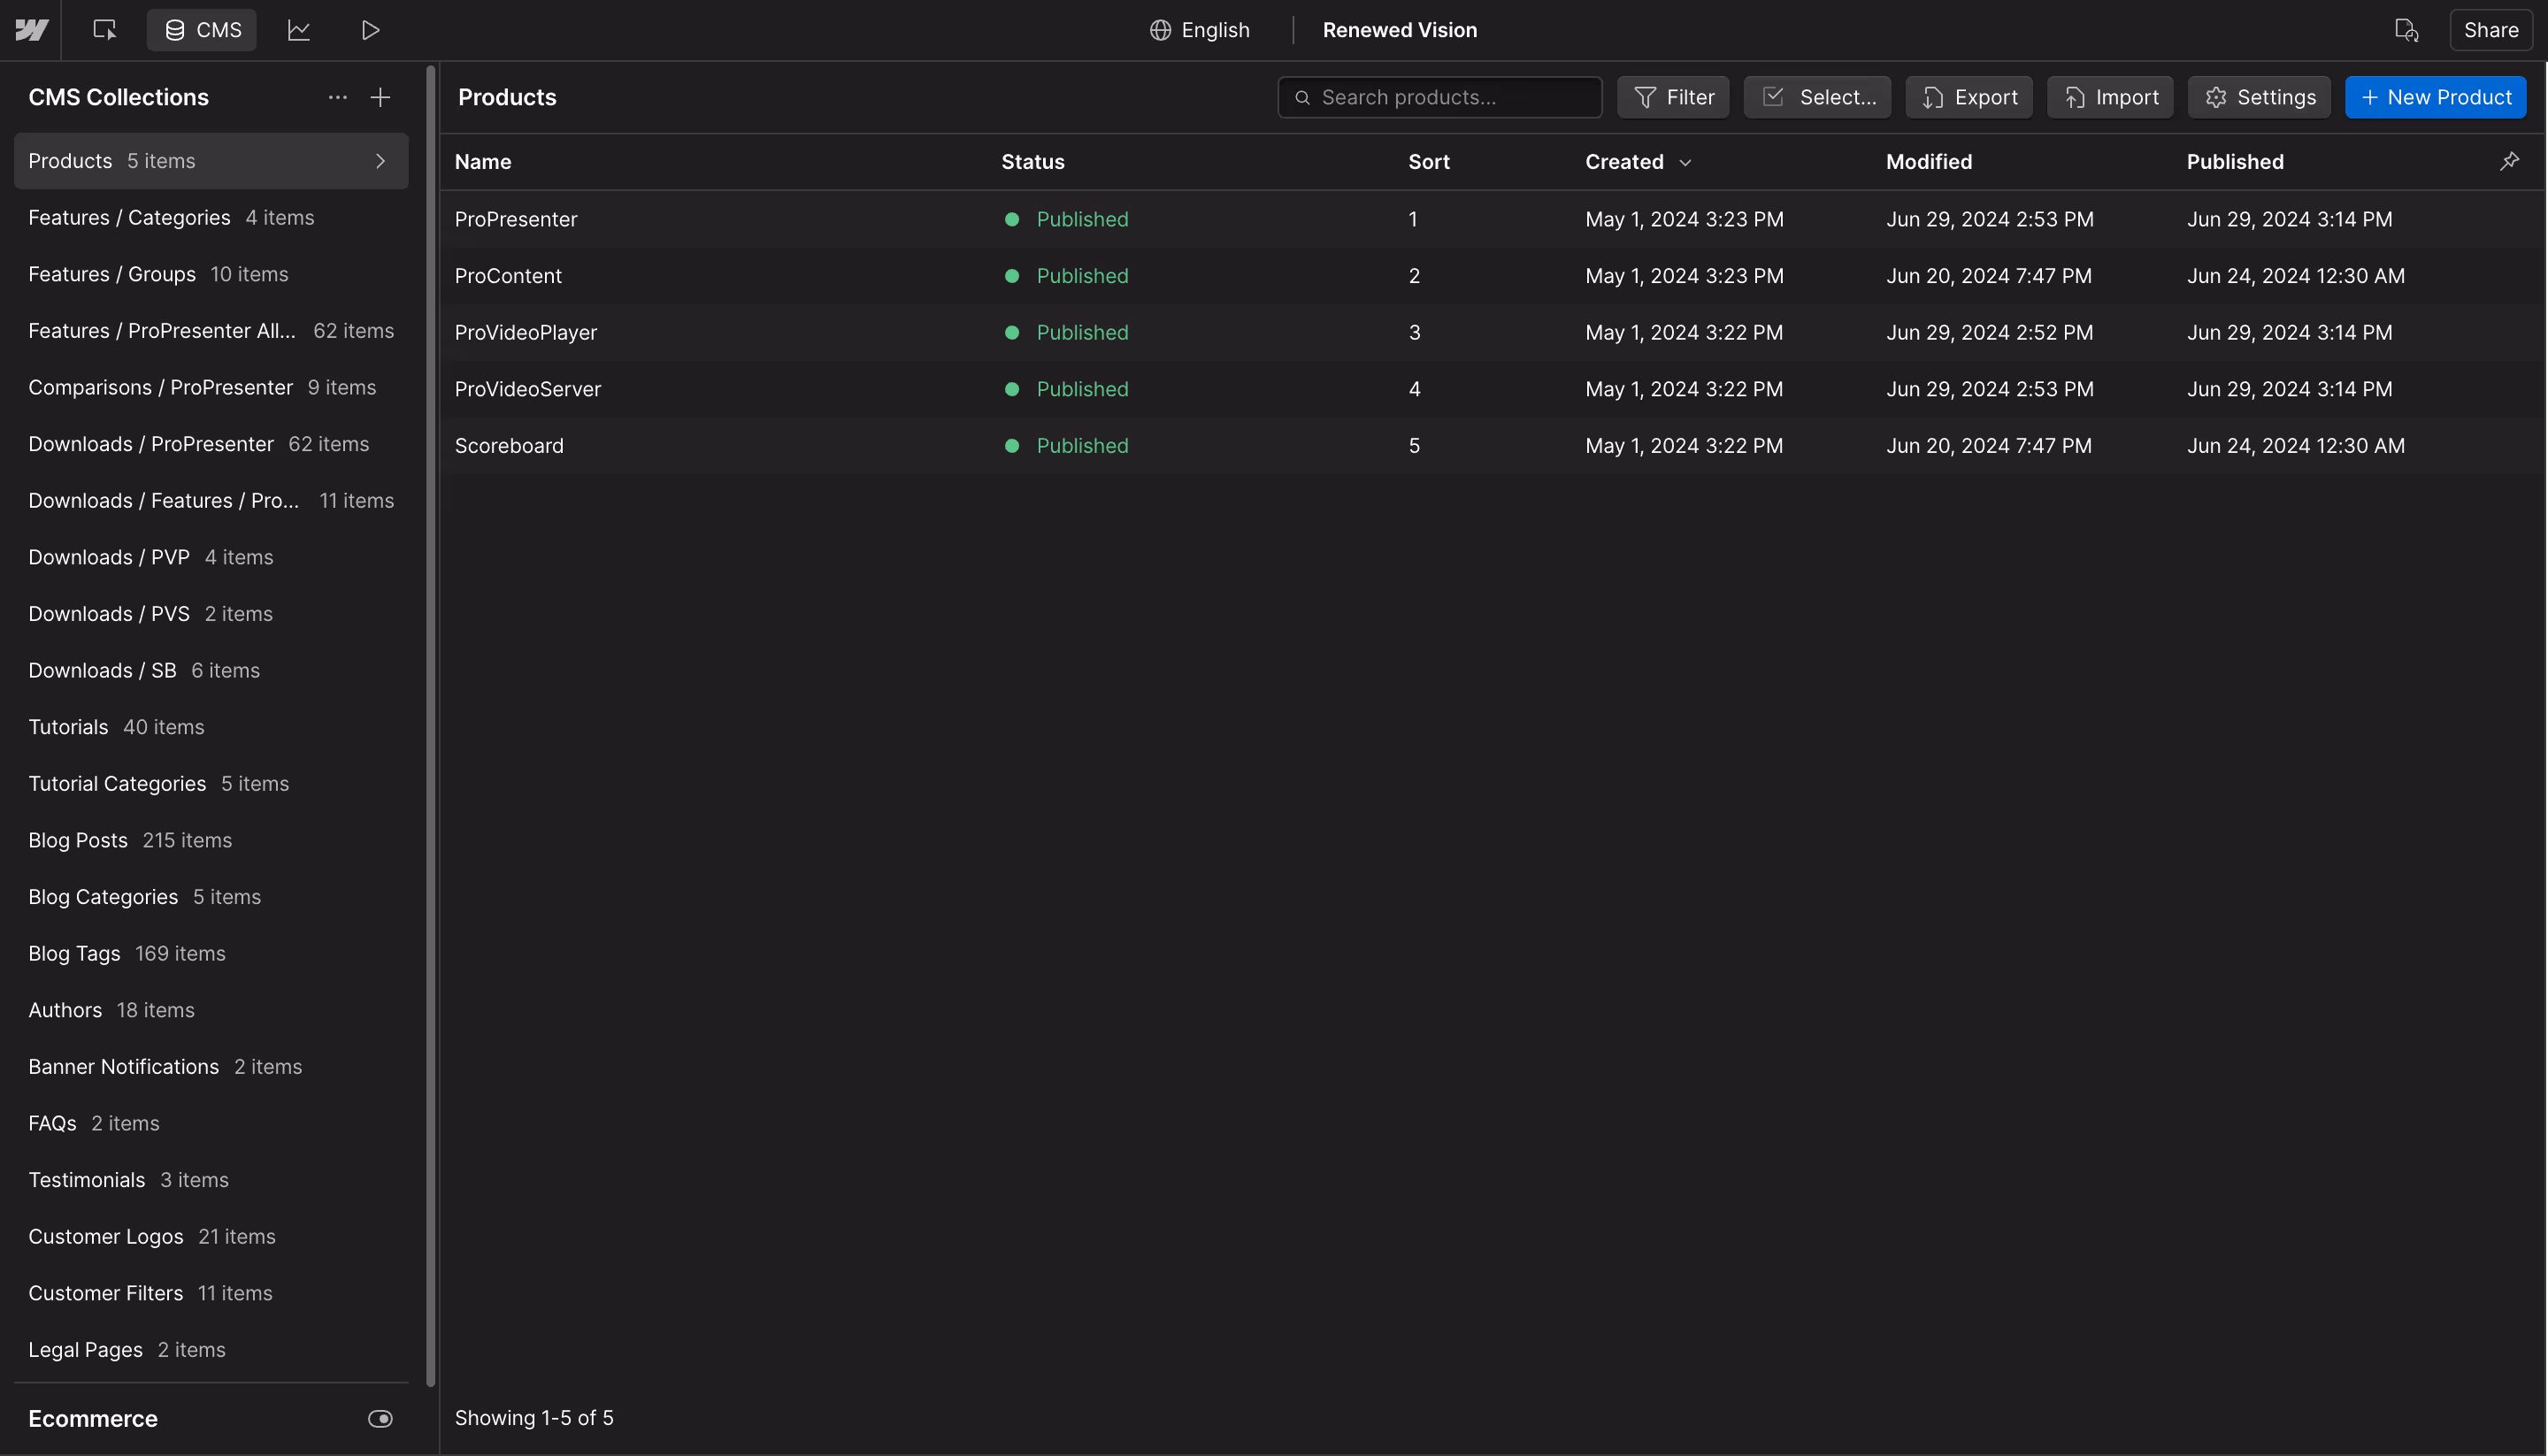2548x1456 pixels.
Task: Sort by the Created column arrow
Action: click(x=1685, y=162)
